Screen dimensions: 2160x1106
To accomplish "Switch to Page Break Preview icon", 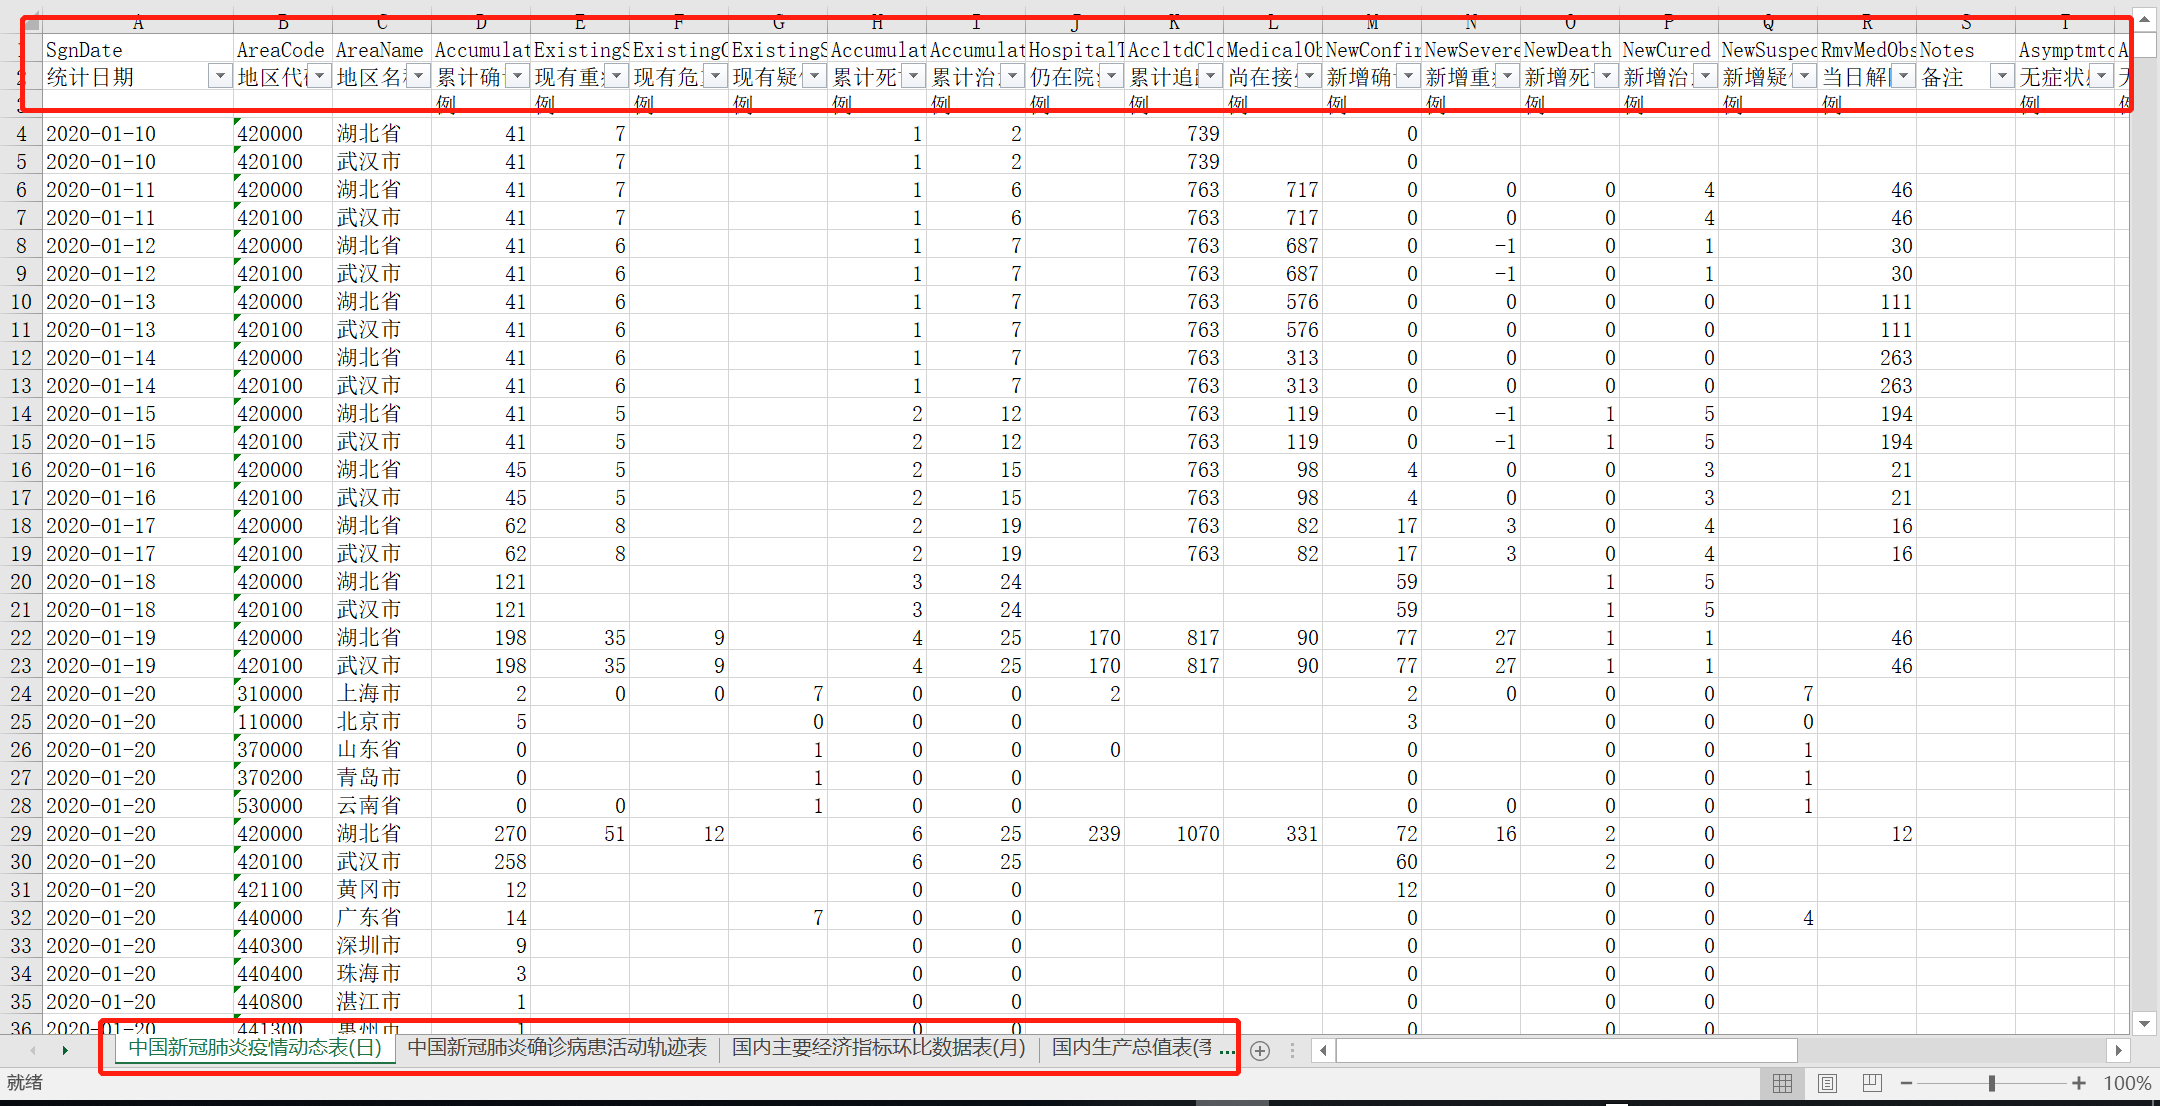I will click(1872, 1083).
